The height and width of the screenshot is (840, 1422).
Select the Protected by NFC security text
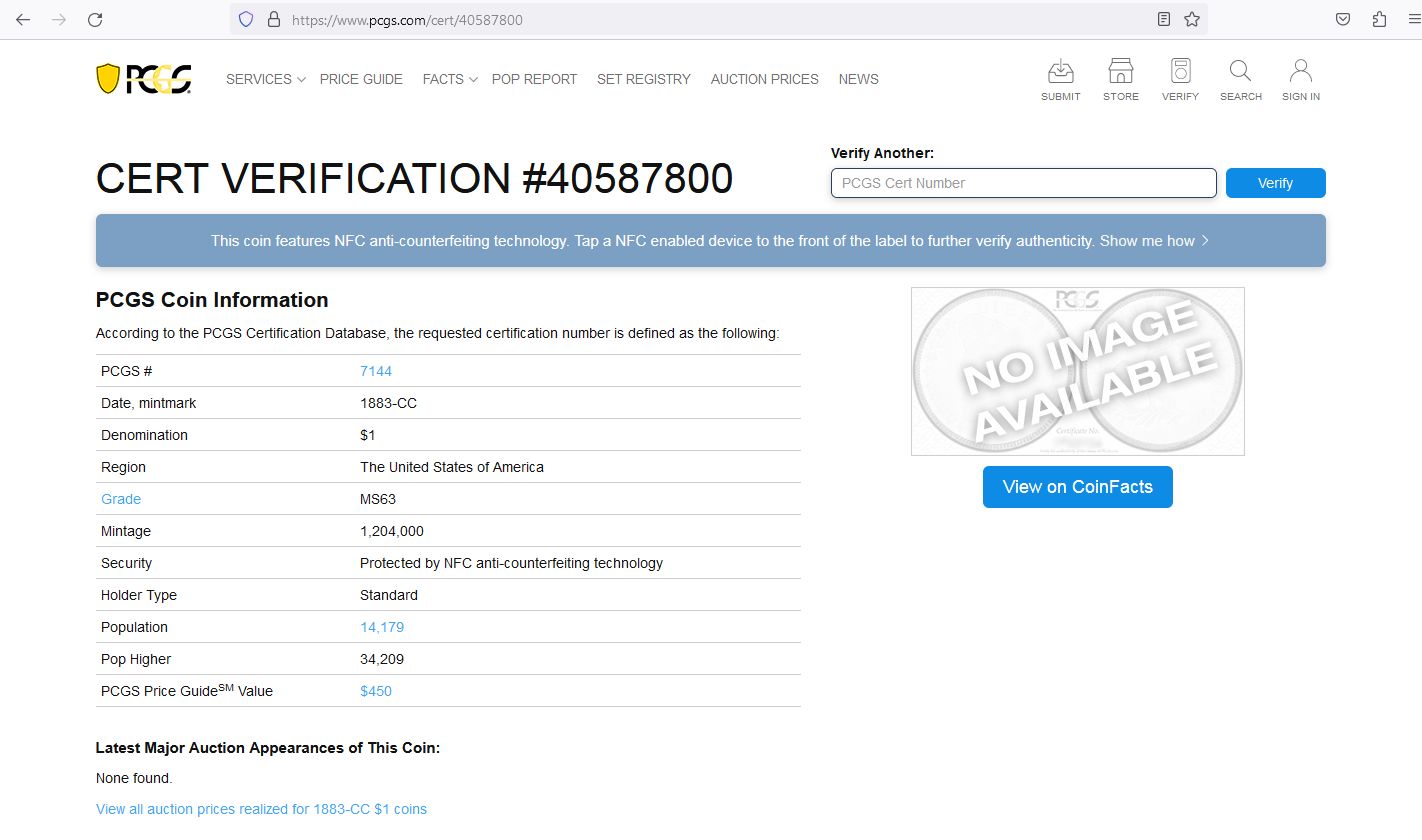(511, 563)
